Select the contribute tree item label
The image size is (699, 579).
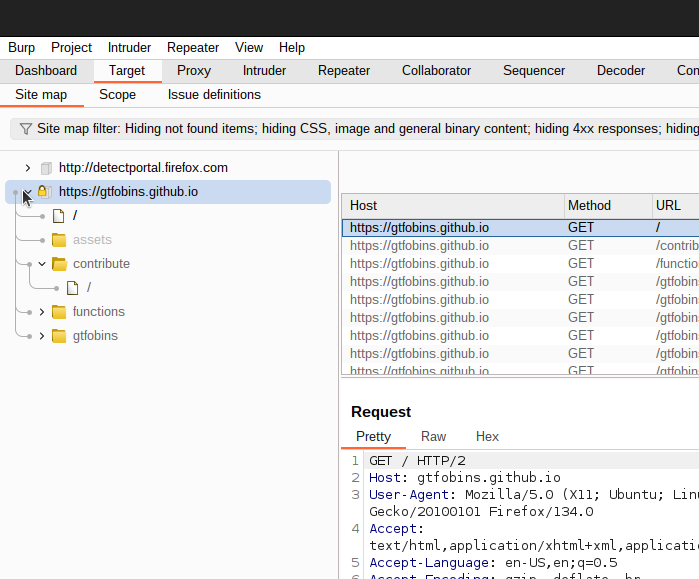101,264
